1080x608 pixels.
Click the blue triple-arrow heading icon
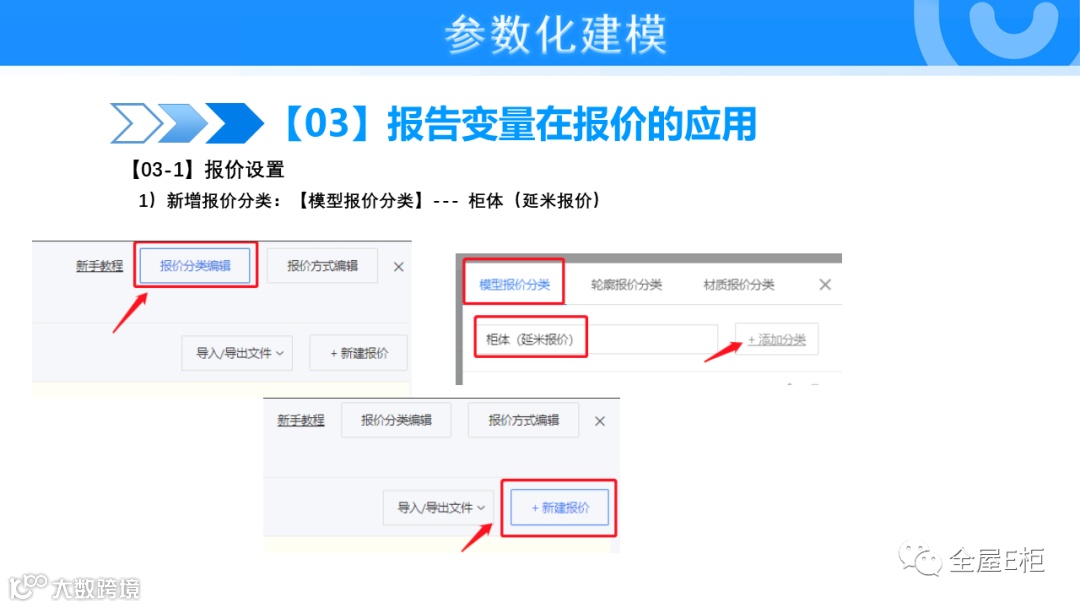[x=187, y=123]
